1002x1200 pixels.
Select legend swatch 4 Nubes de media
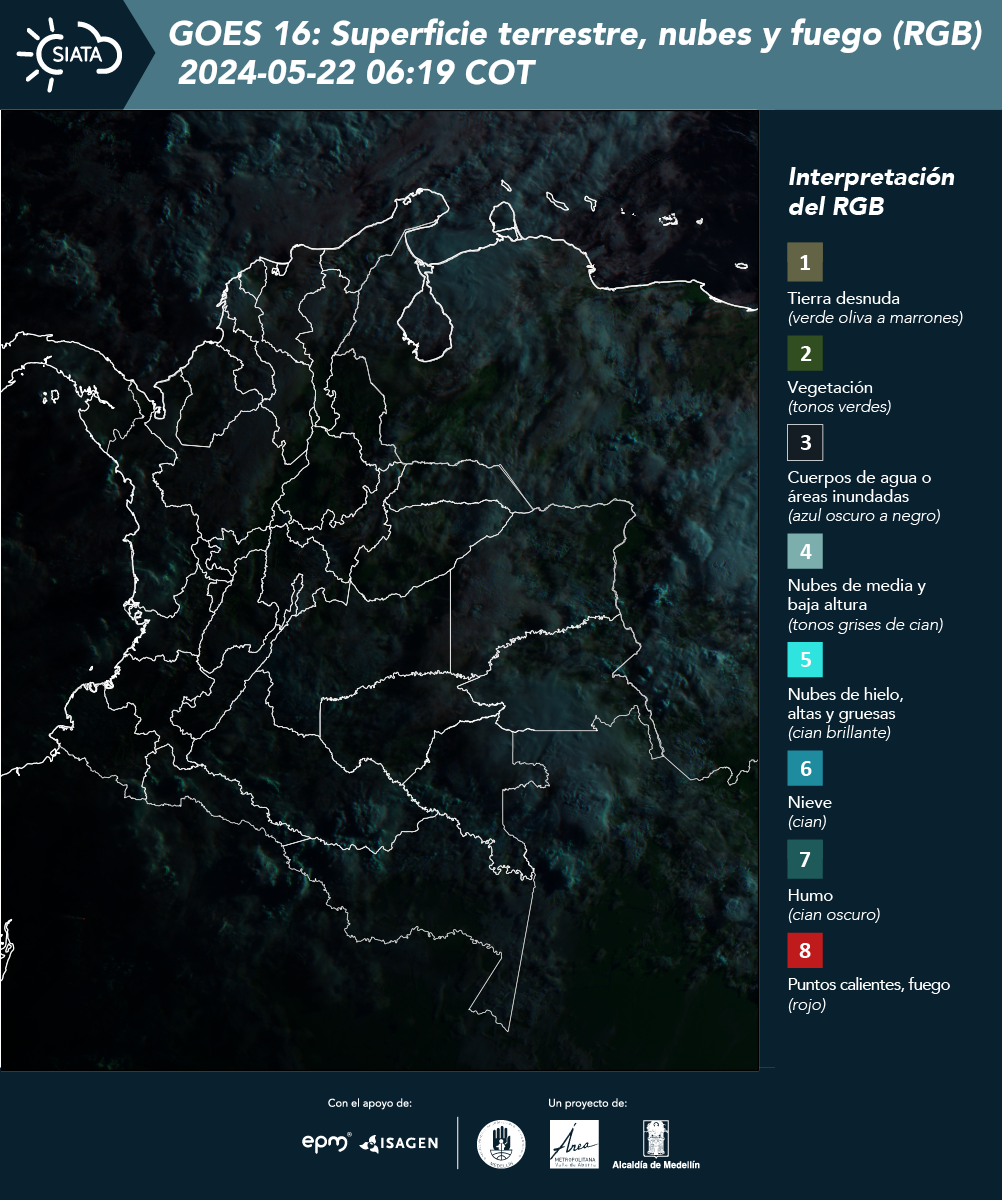pyautogui.click(x=805, y=550)
